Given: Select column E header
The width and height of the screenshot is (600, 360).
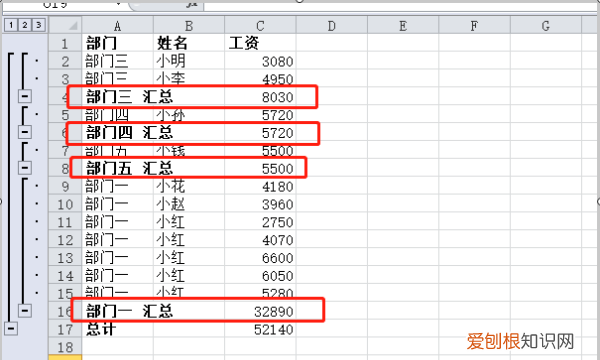Looking at the screenshot, I should [403, 25].
